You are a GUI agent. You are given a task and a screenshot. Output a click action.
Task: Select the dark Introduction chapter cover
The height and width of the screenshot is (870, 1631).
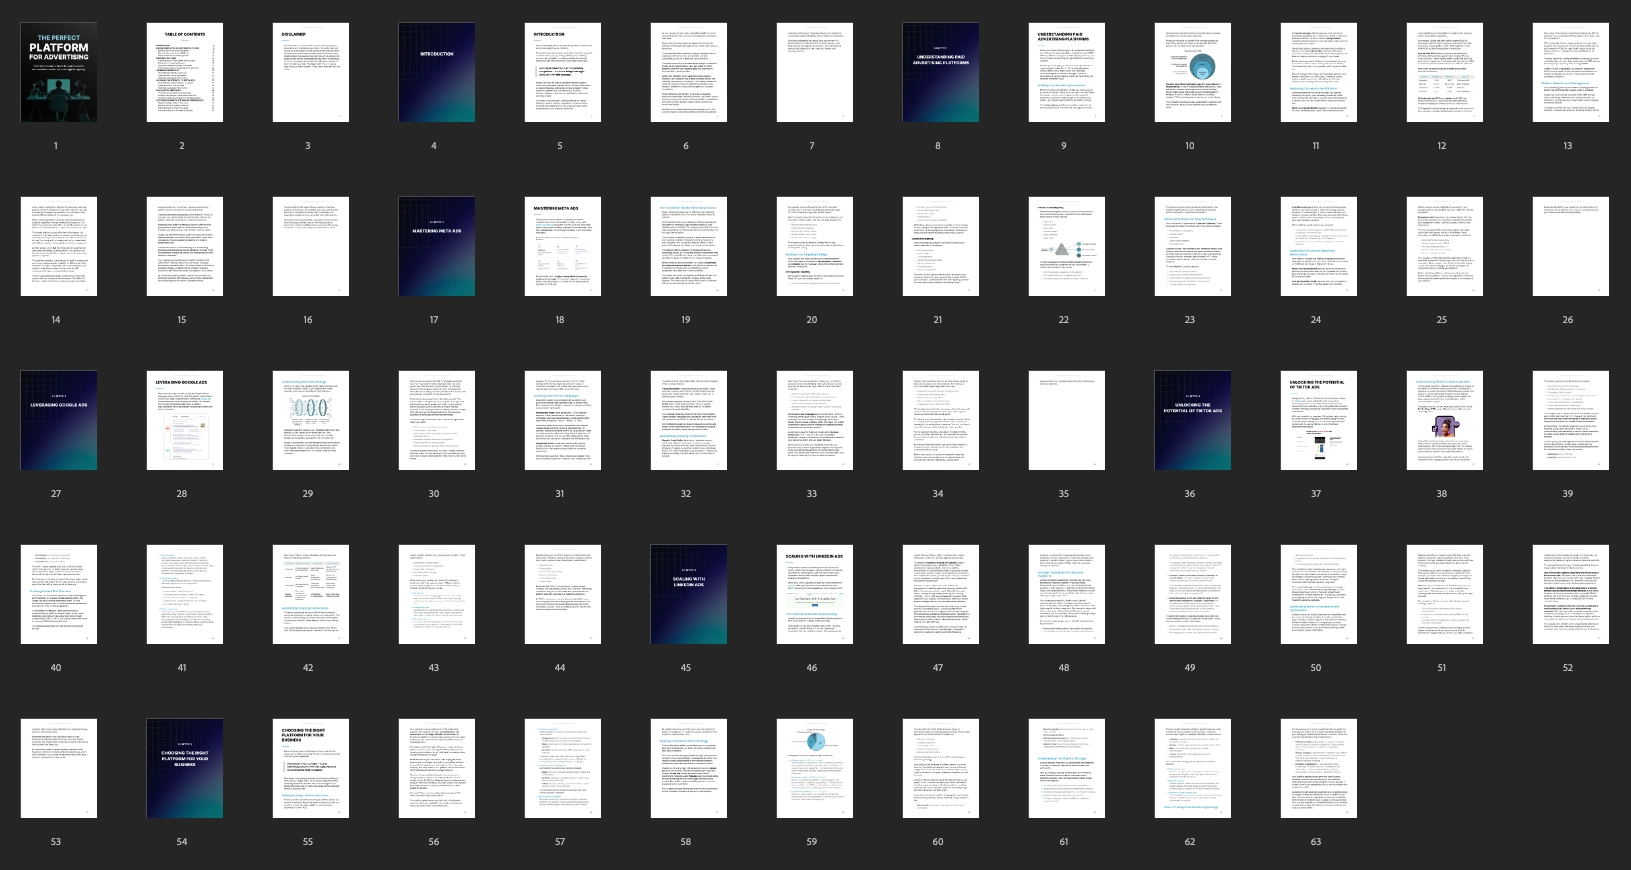point(437,73)
